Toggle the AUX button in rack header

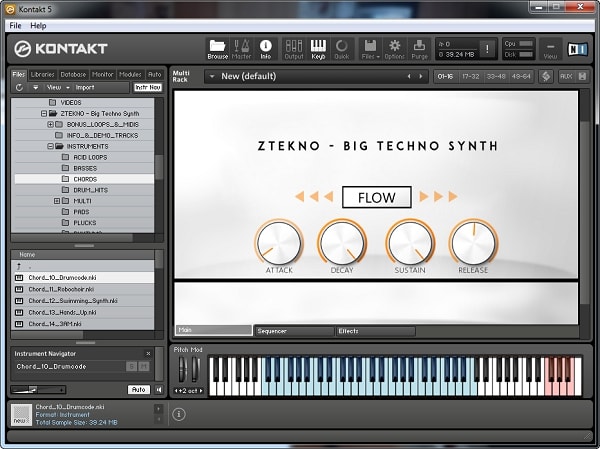[x=566, y=76]
